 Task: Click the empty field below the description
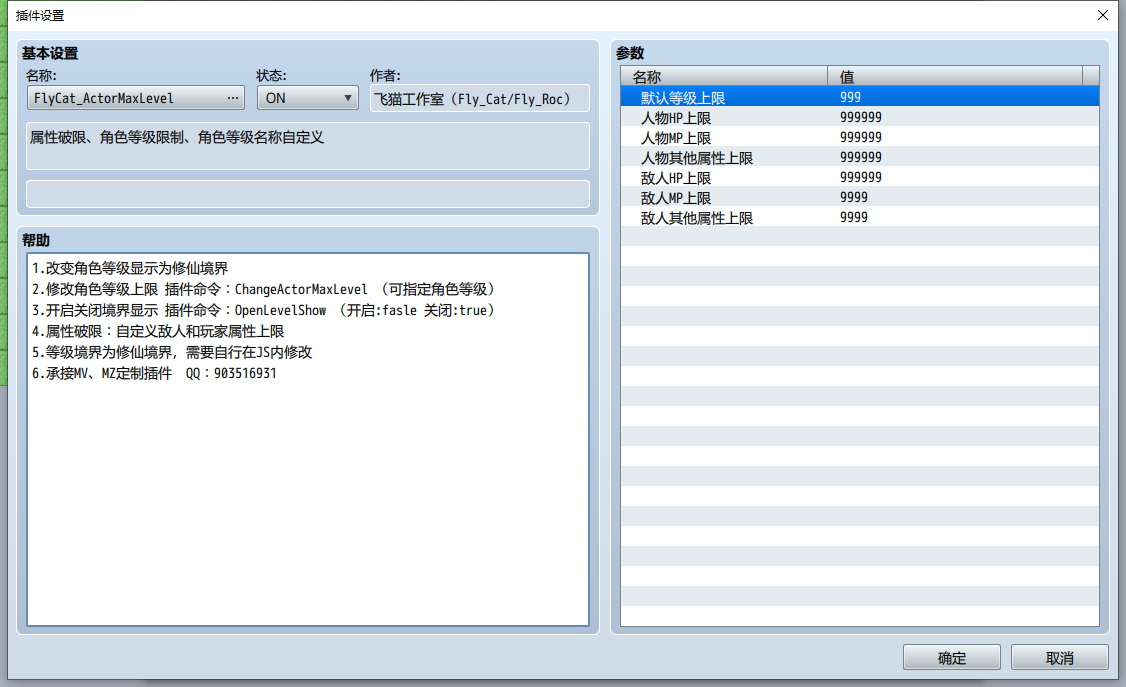307,194
